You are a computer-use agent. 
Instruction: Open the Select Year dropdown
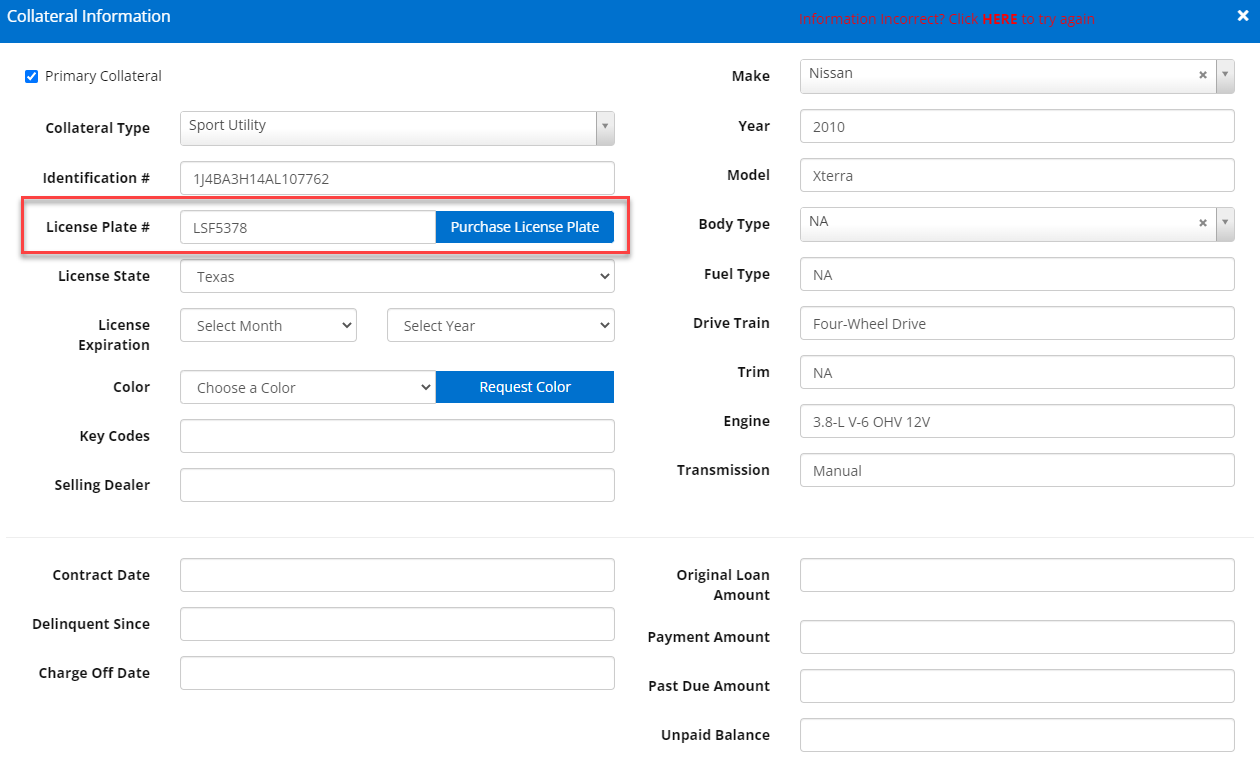point(501,325)
